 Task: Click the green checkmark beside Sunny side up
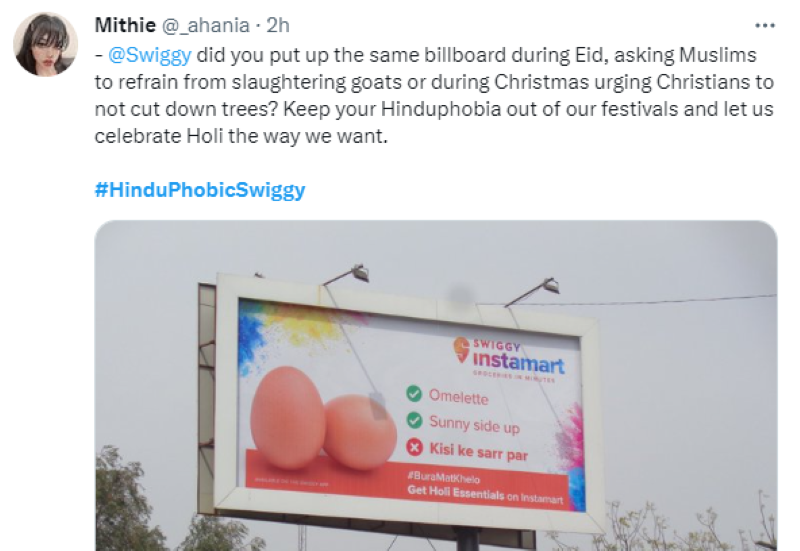(x=414, y=420)
